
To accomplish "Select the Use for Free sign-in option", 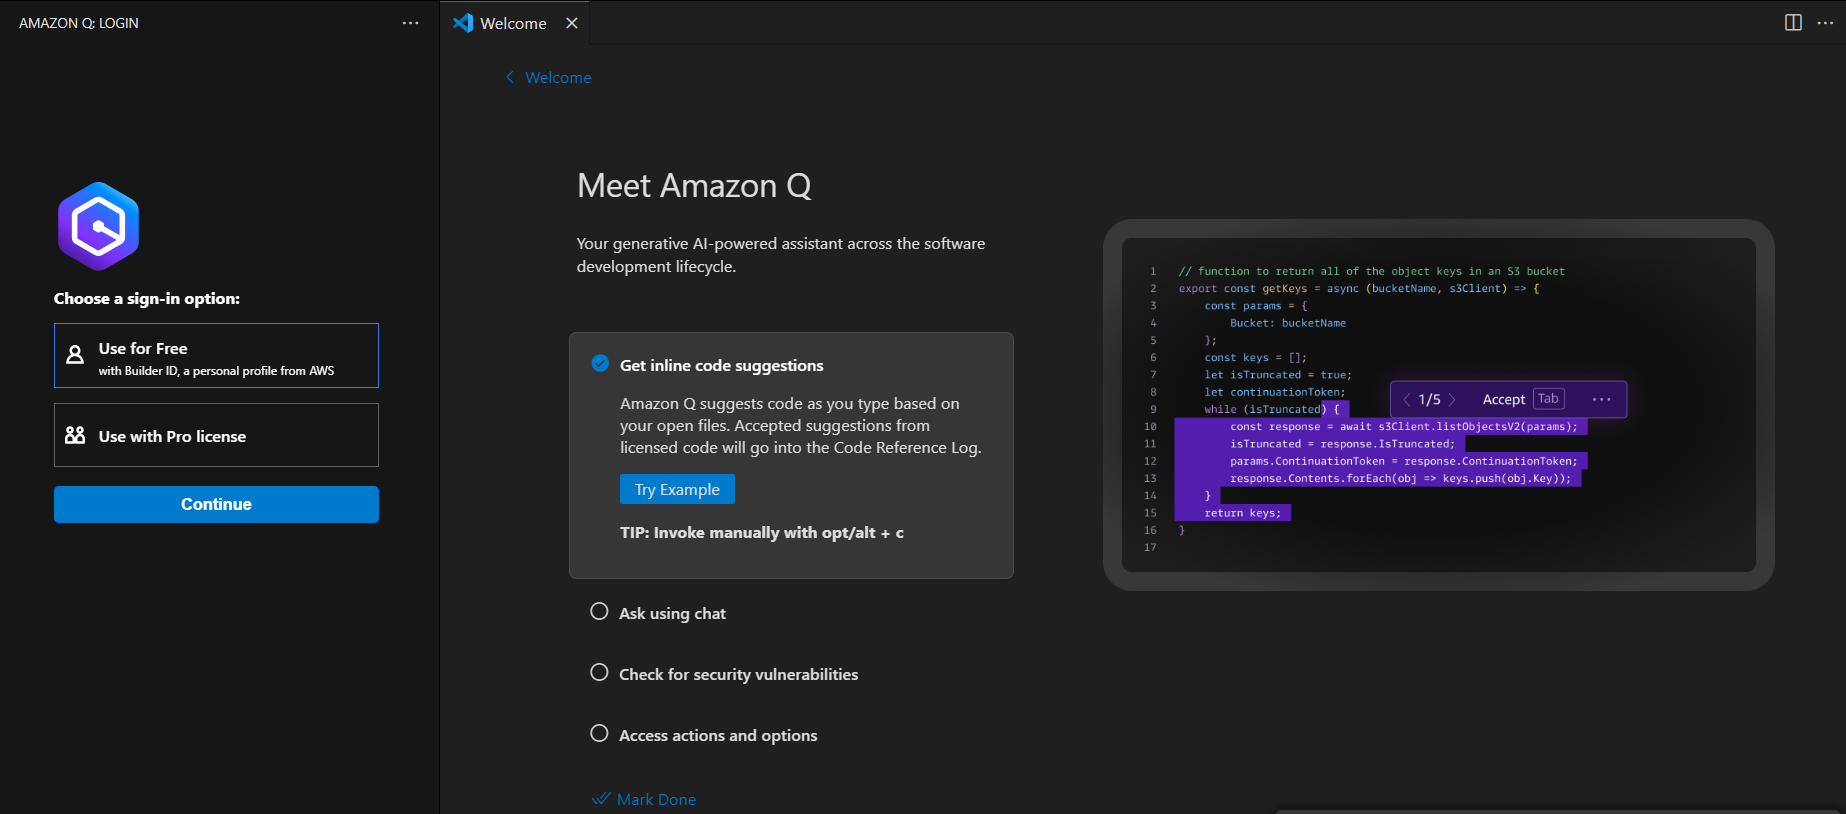I will point(216,355).
